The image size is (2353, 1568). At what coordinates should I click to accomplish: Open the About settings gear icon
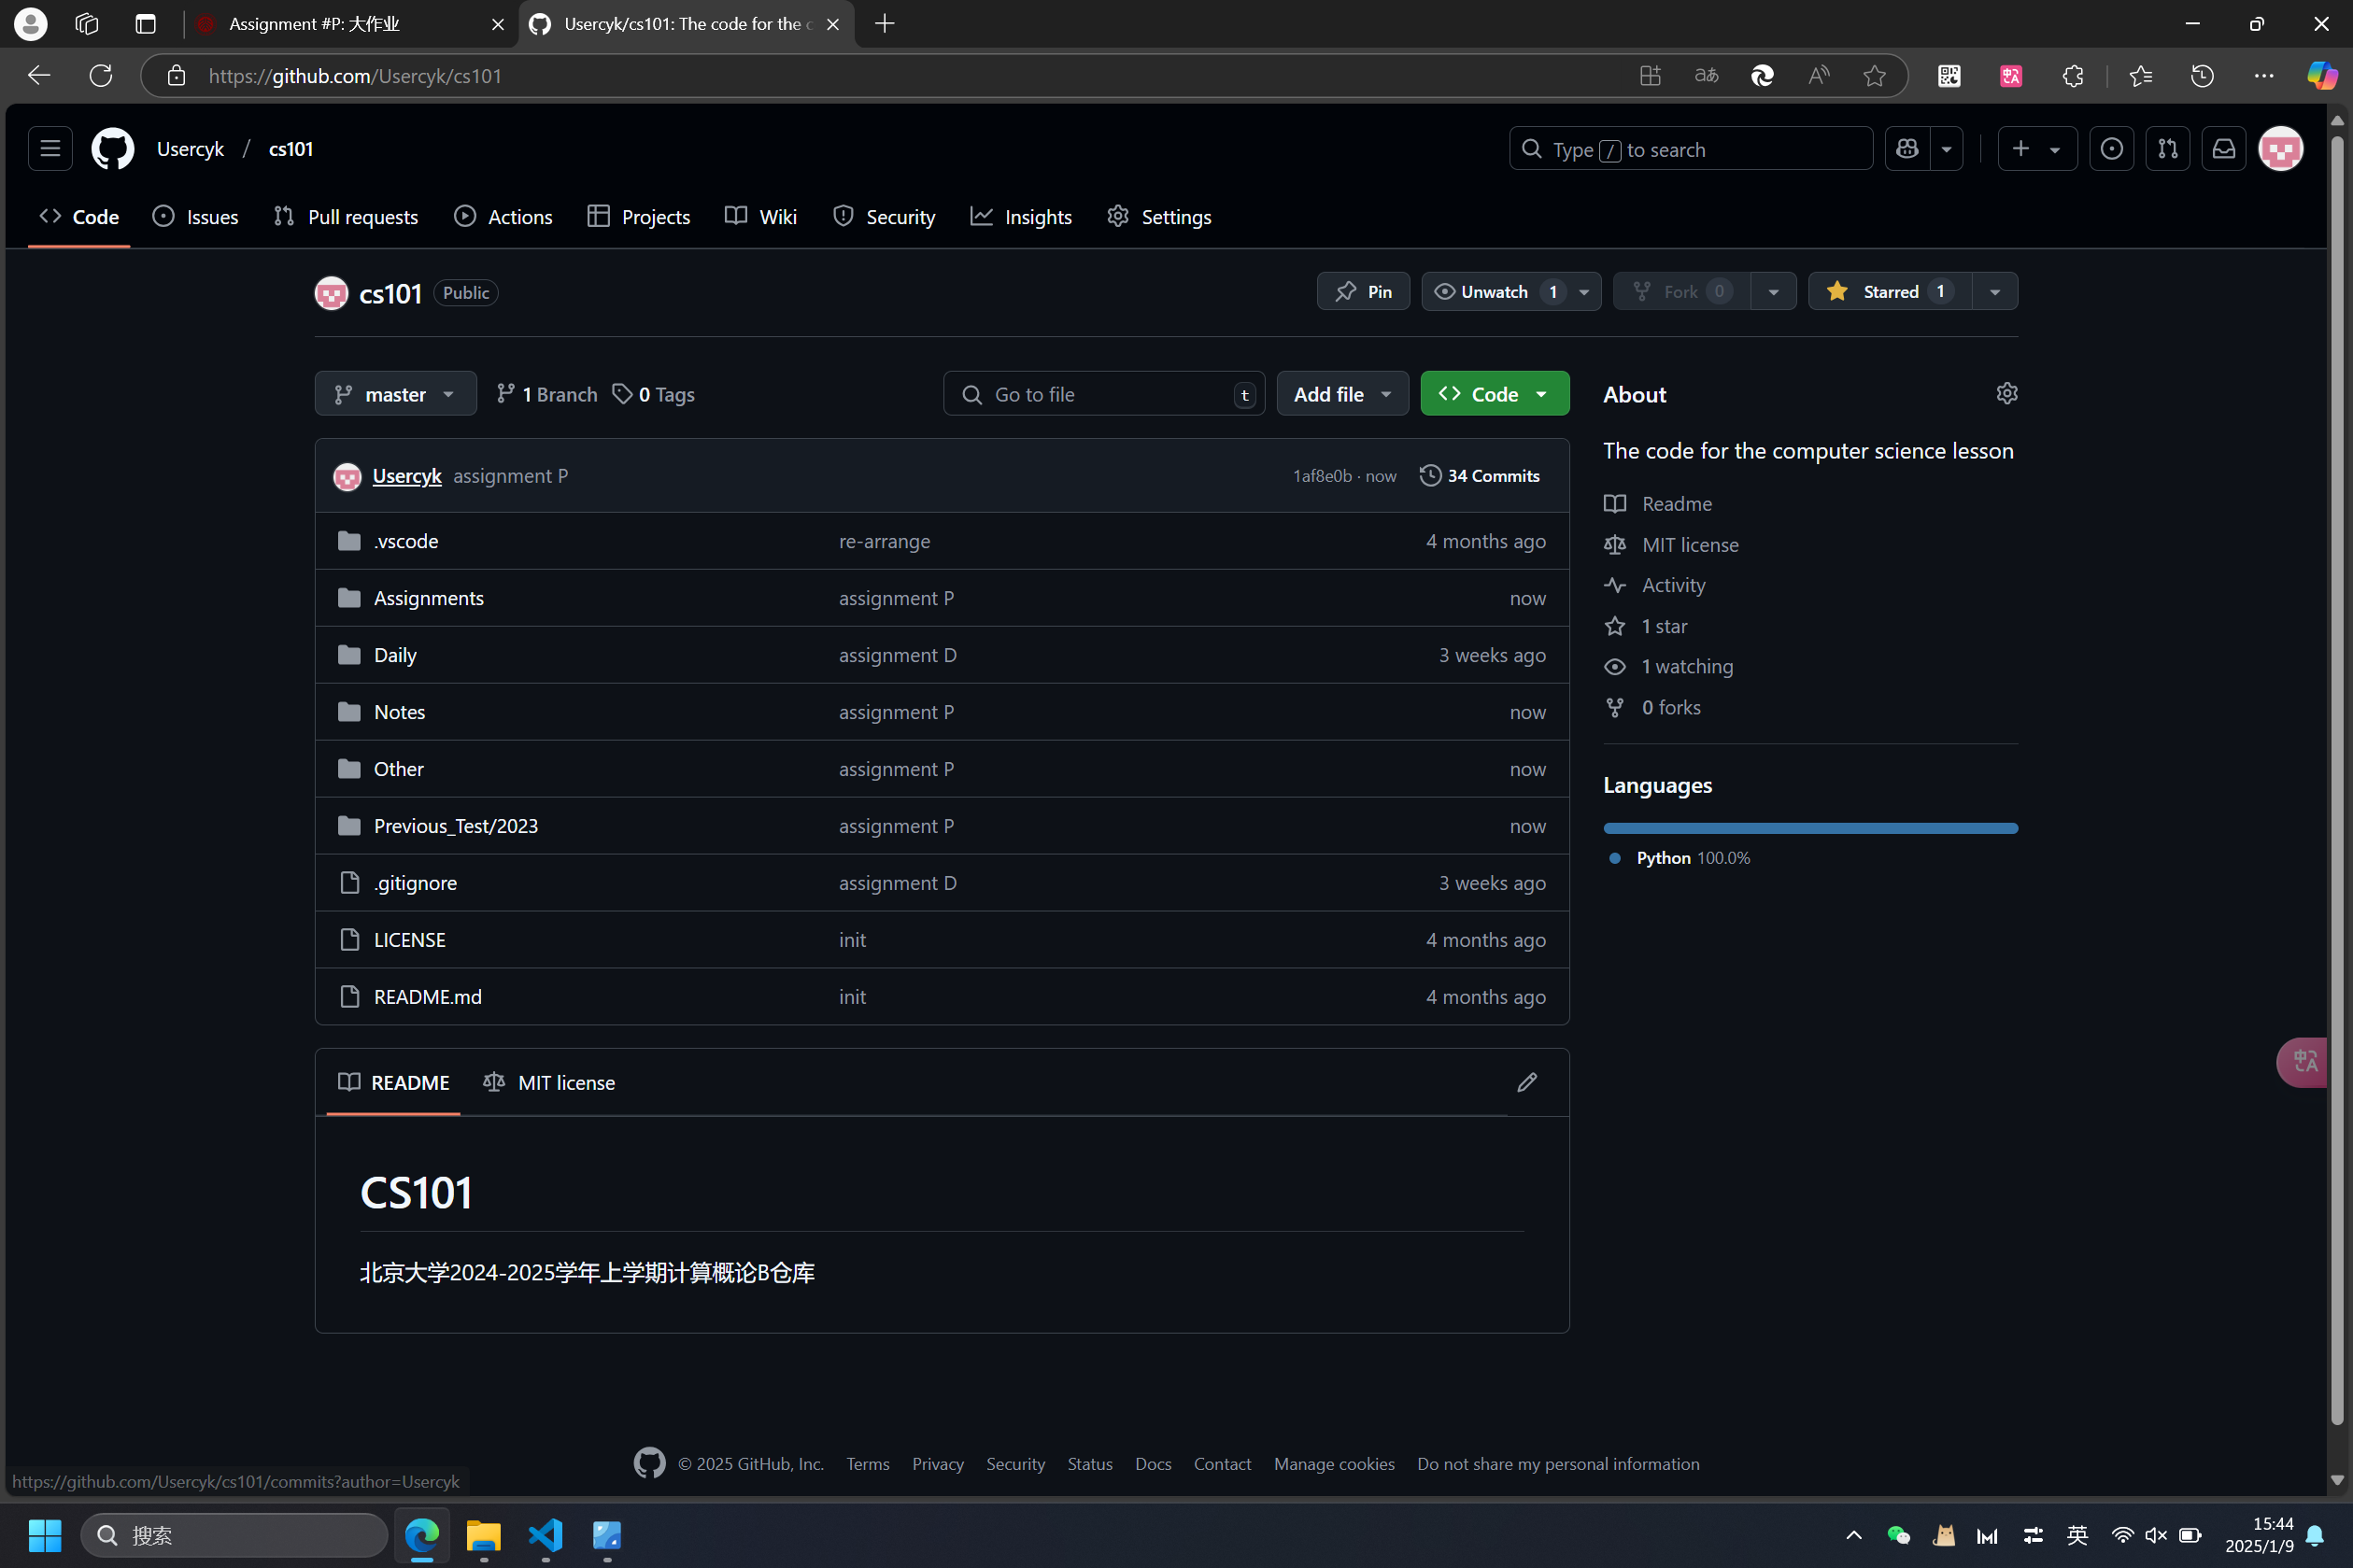click(x=2006, y=393)
